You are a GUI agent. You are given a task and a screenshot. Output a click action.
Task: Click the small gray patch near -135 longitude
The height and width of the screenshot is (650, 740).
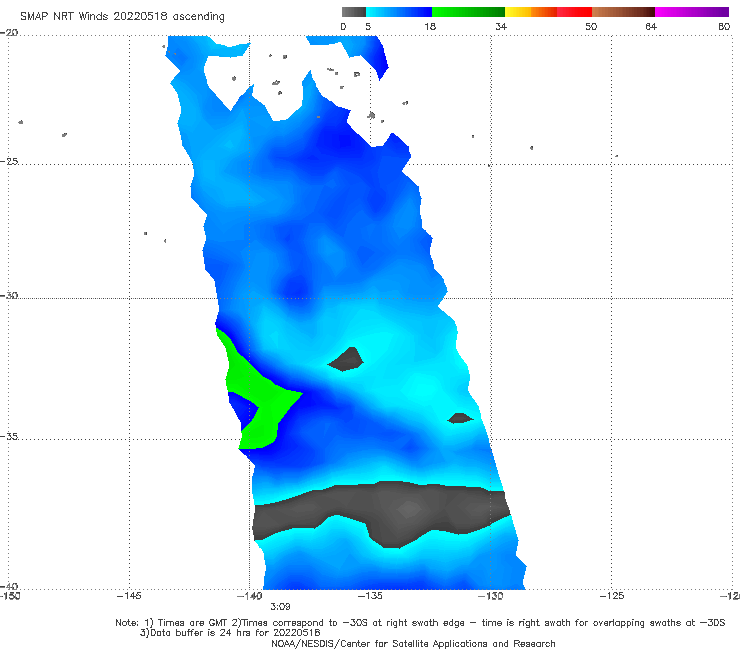click(x=346, y=360)
